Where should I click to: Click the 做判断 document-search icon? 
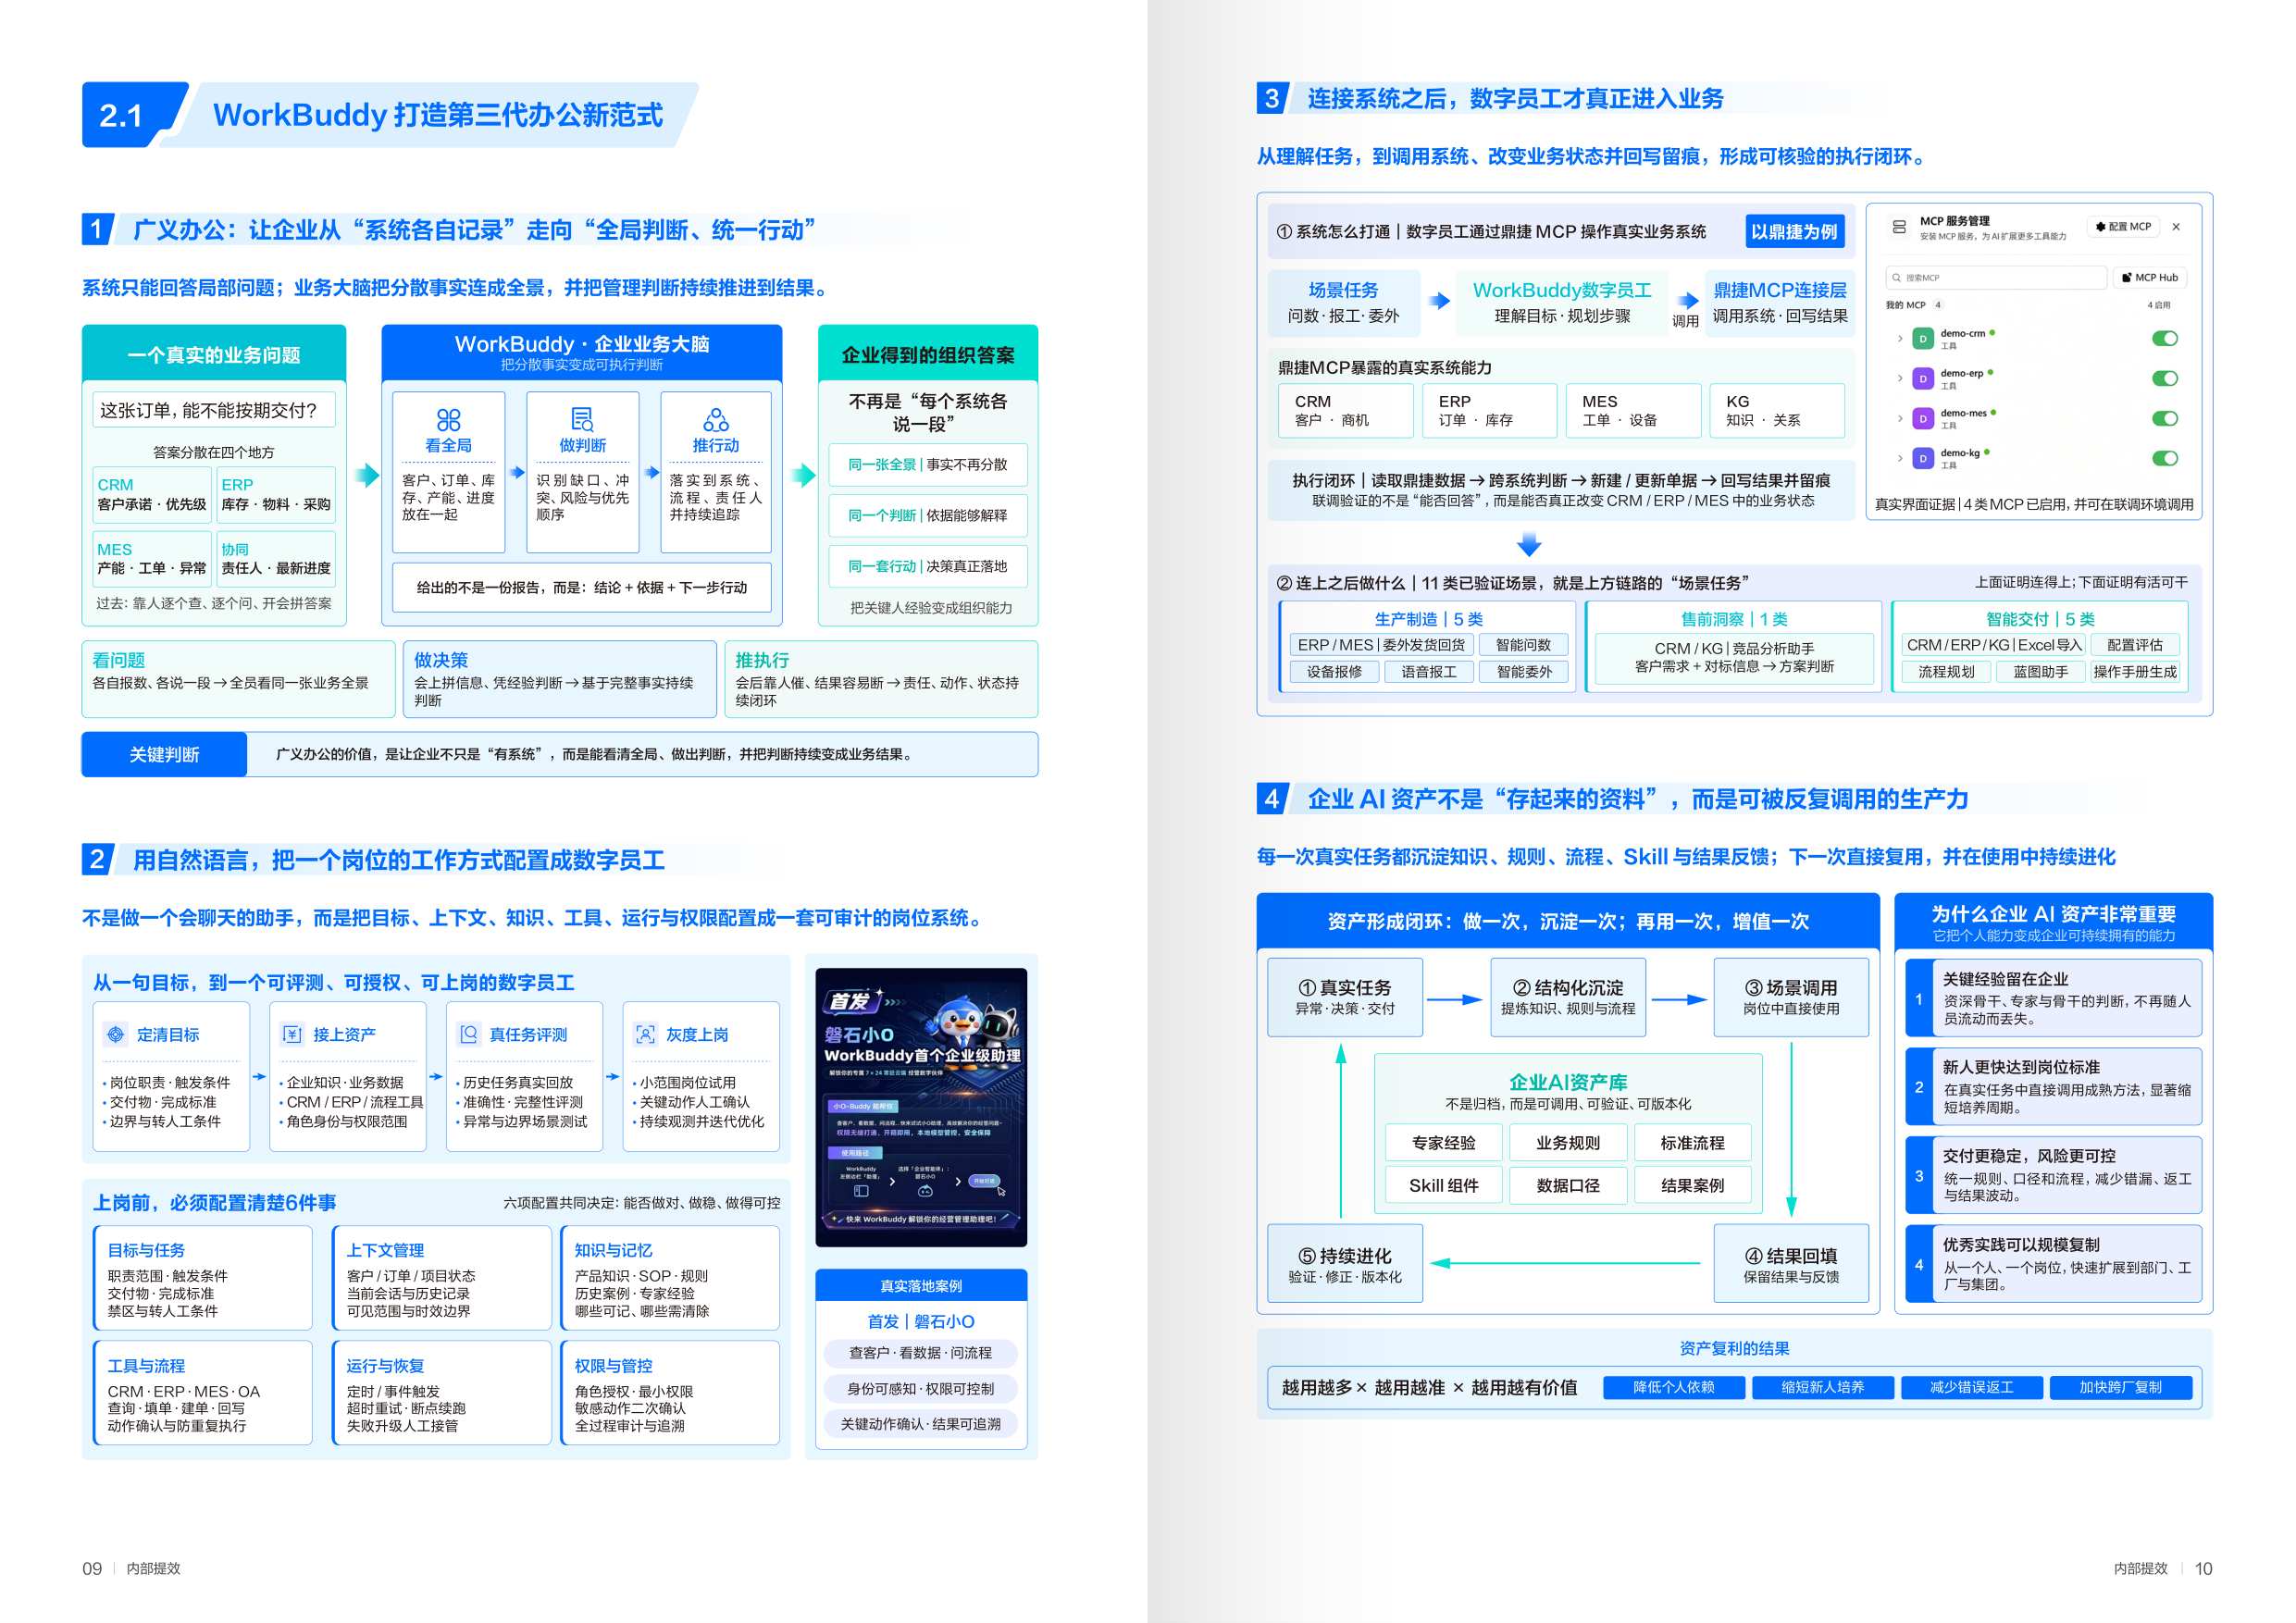[x=582, y=419]
